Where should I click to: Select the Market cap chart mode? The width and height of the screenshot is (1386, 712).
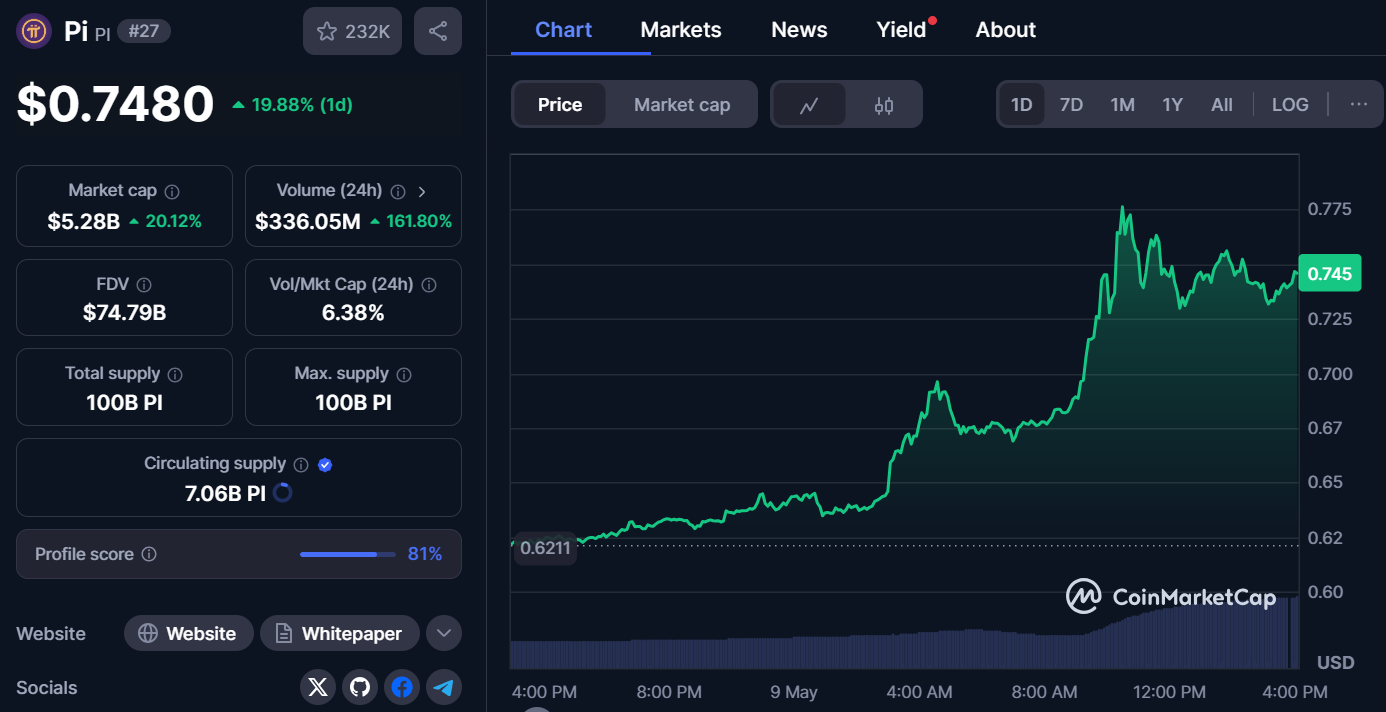[682, 105]
